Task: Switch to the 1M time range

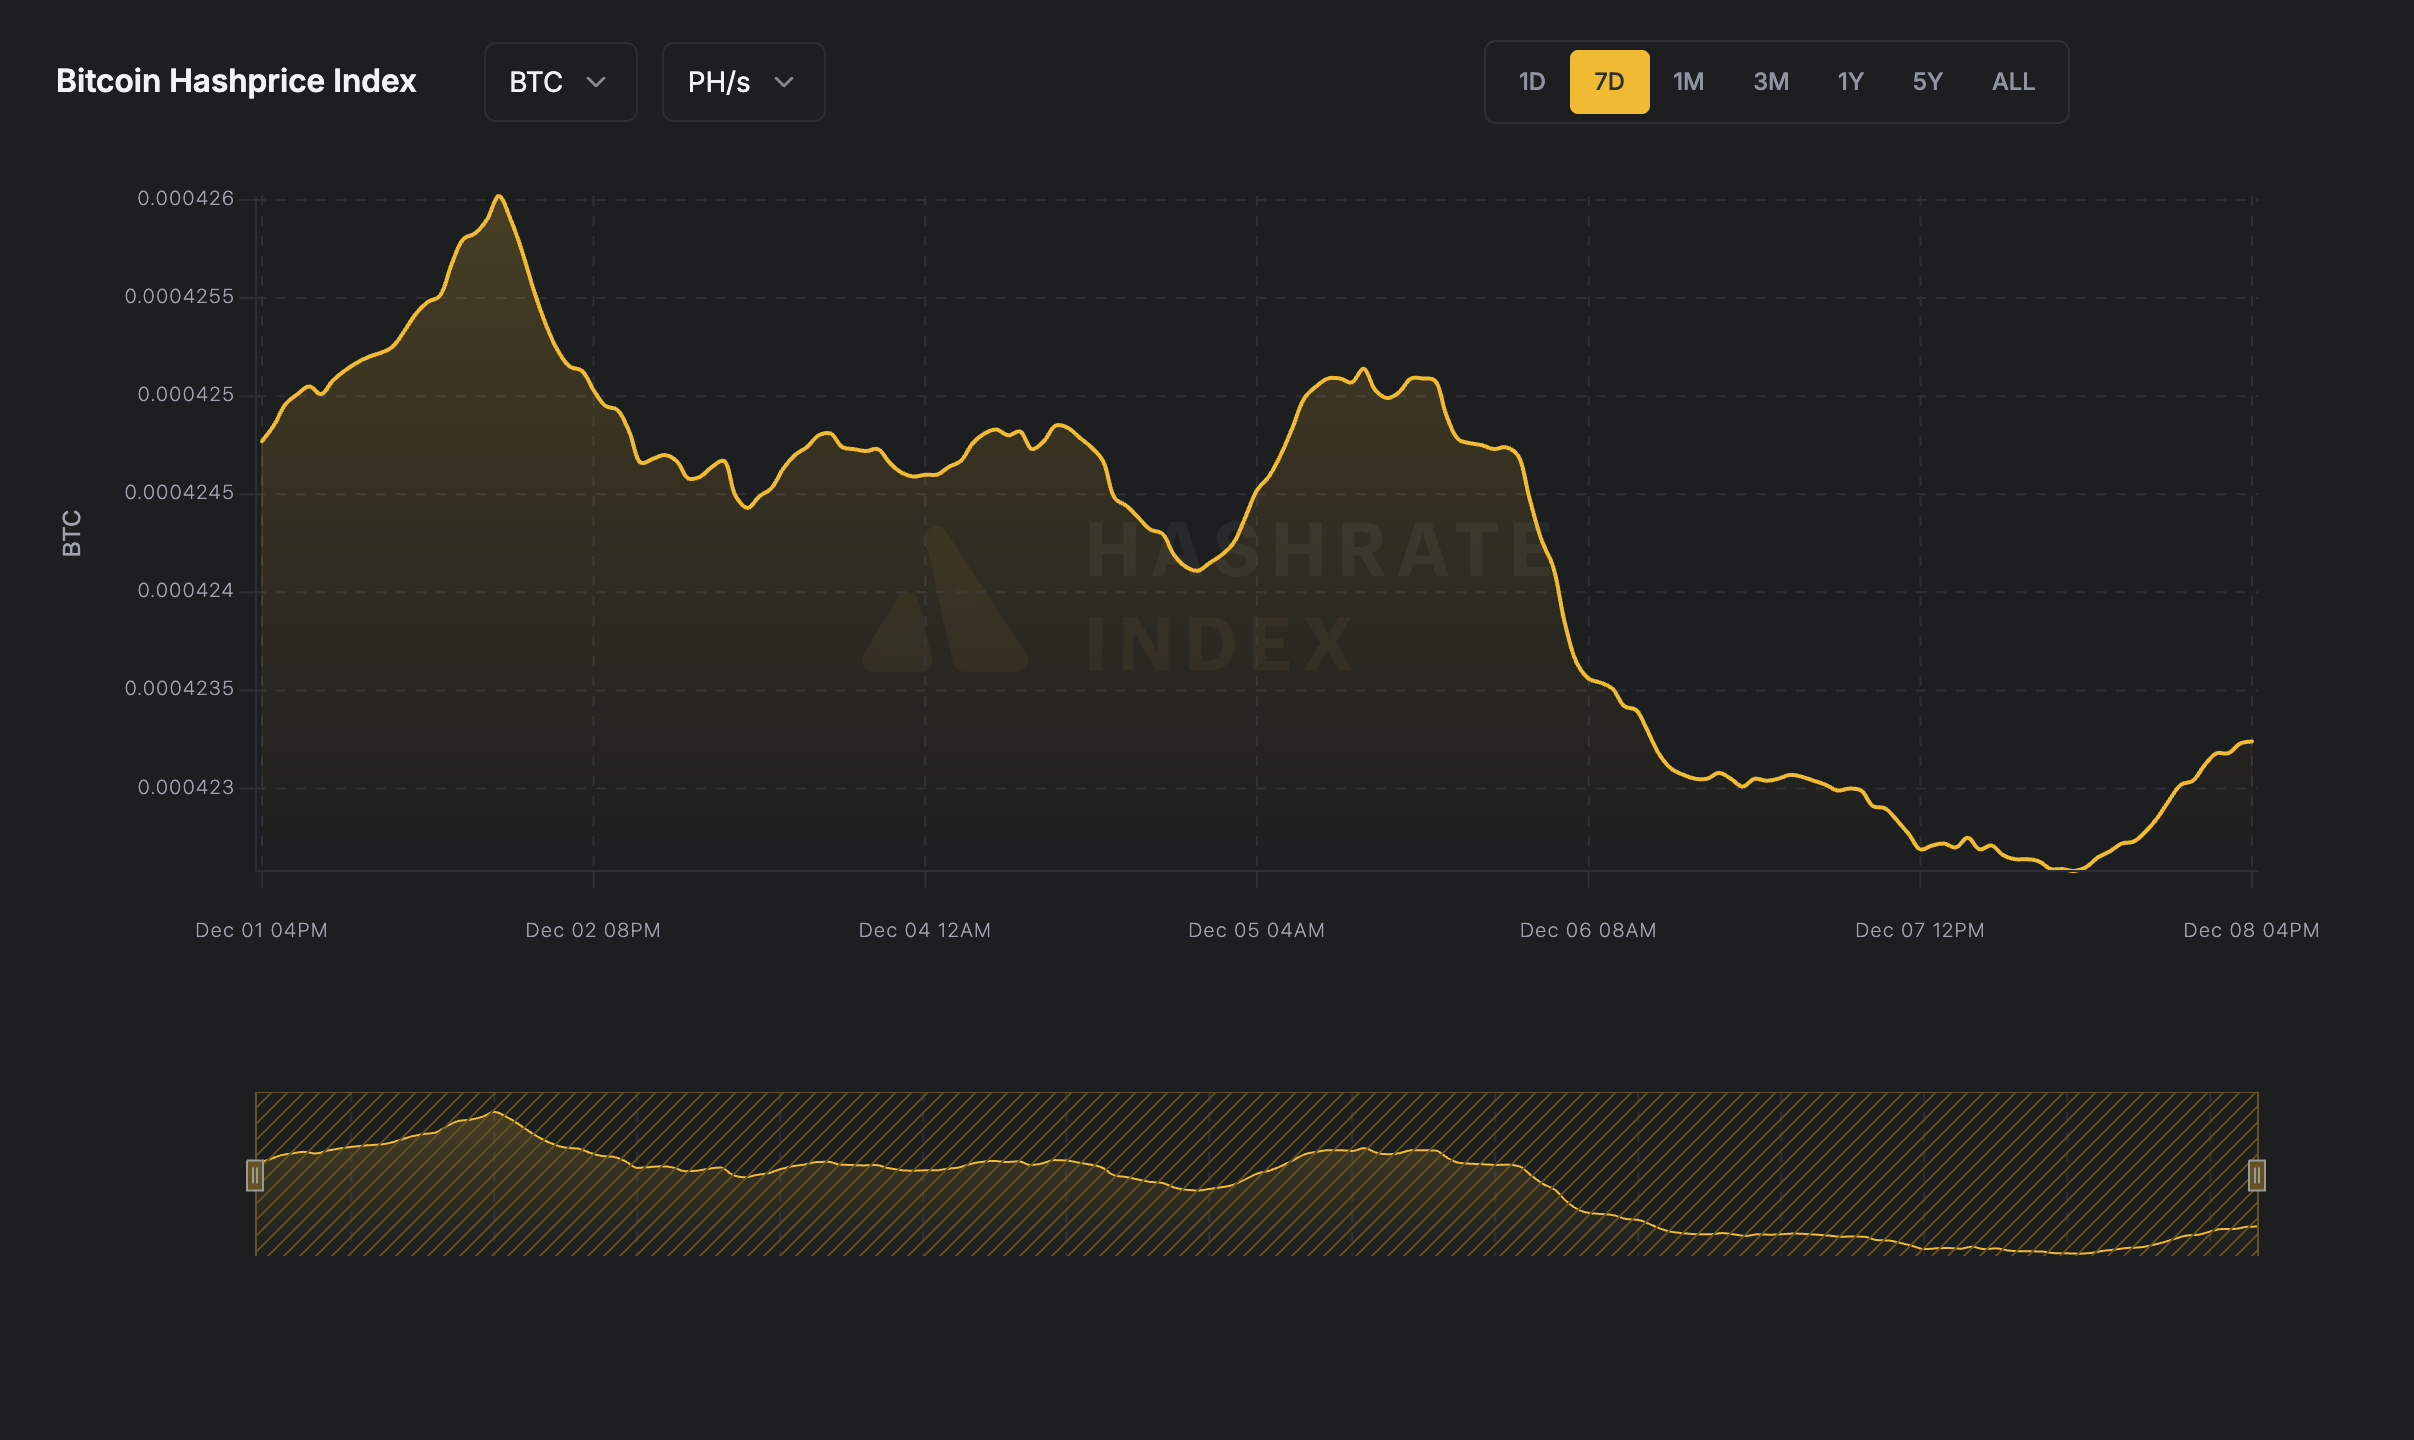Action: tap(1688, 81)
